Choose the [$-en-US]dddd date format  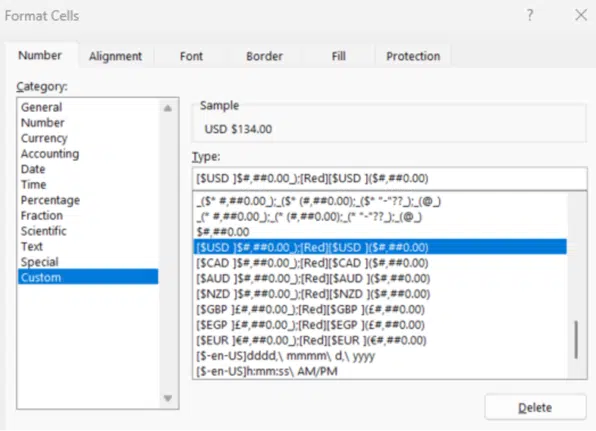pos(380,356)
